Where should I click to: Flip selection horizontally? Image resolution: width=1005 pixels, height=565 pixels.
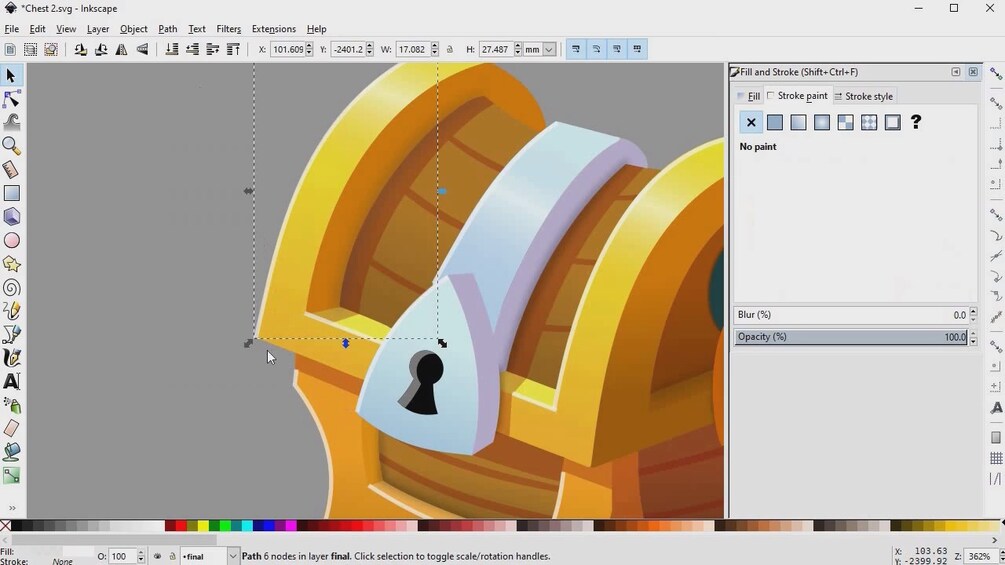(121, 49)
